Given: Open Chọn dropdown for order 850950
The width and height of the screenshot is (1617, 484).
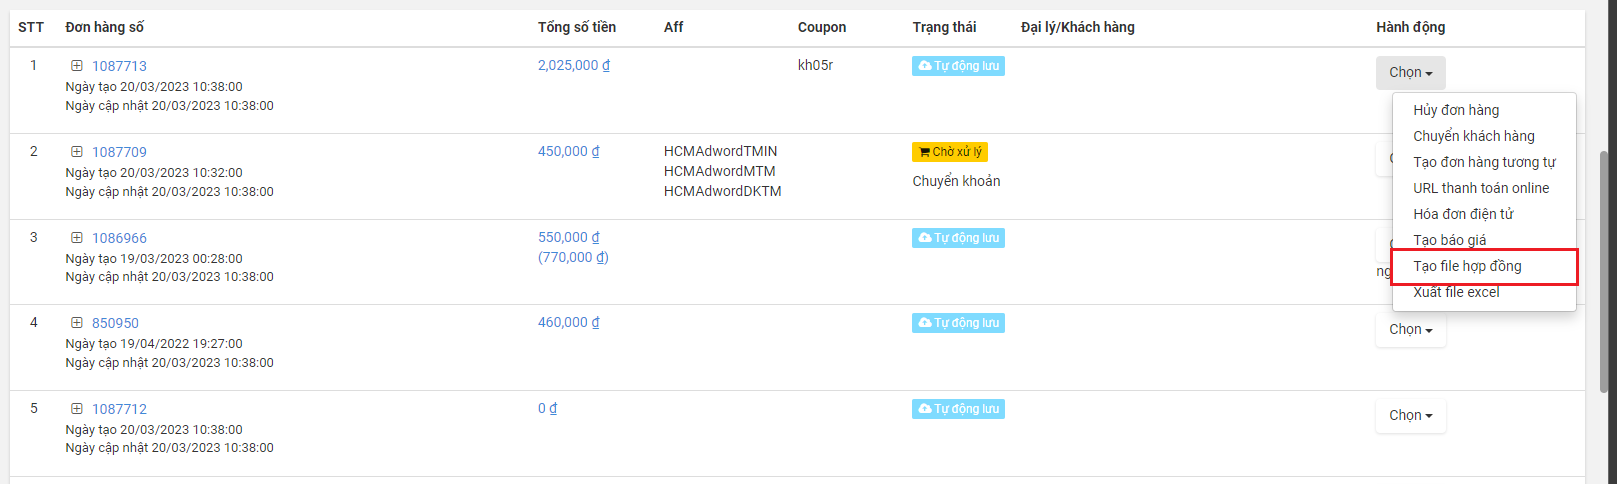Looking at the screenshot, I should [x=1411, y=329].
